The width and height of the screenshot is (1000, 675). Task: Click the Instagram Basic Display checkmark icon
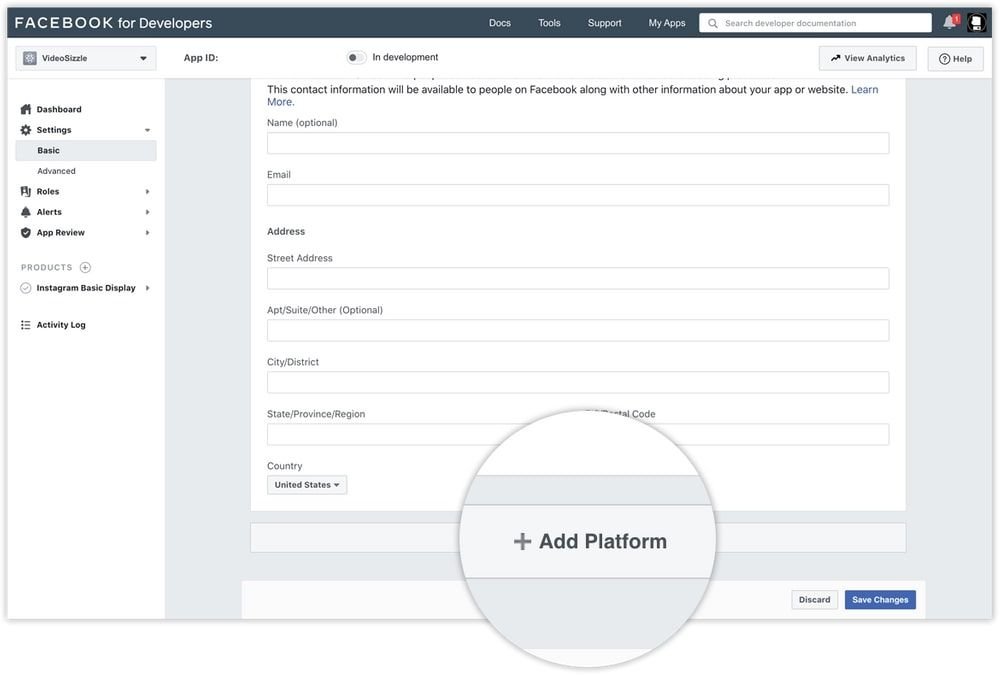point(26,288)
